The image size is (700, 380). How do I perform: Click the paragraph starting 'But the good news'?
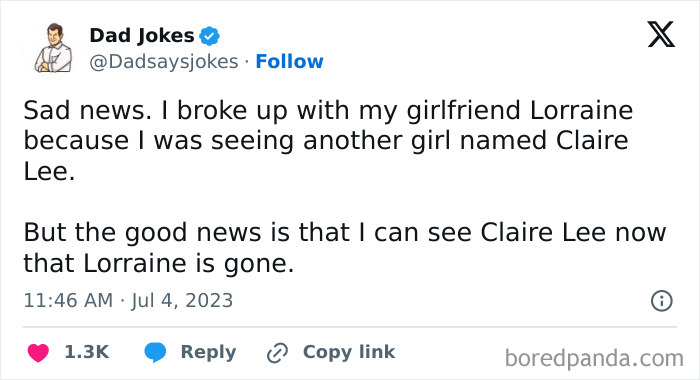(345, 248)
